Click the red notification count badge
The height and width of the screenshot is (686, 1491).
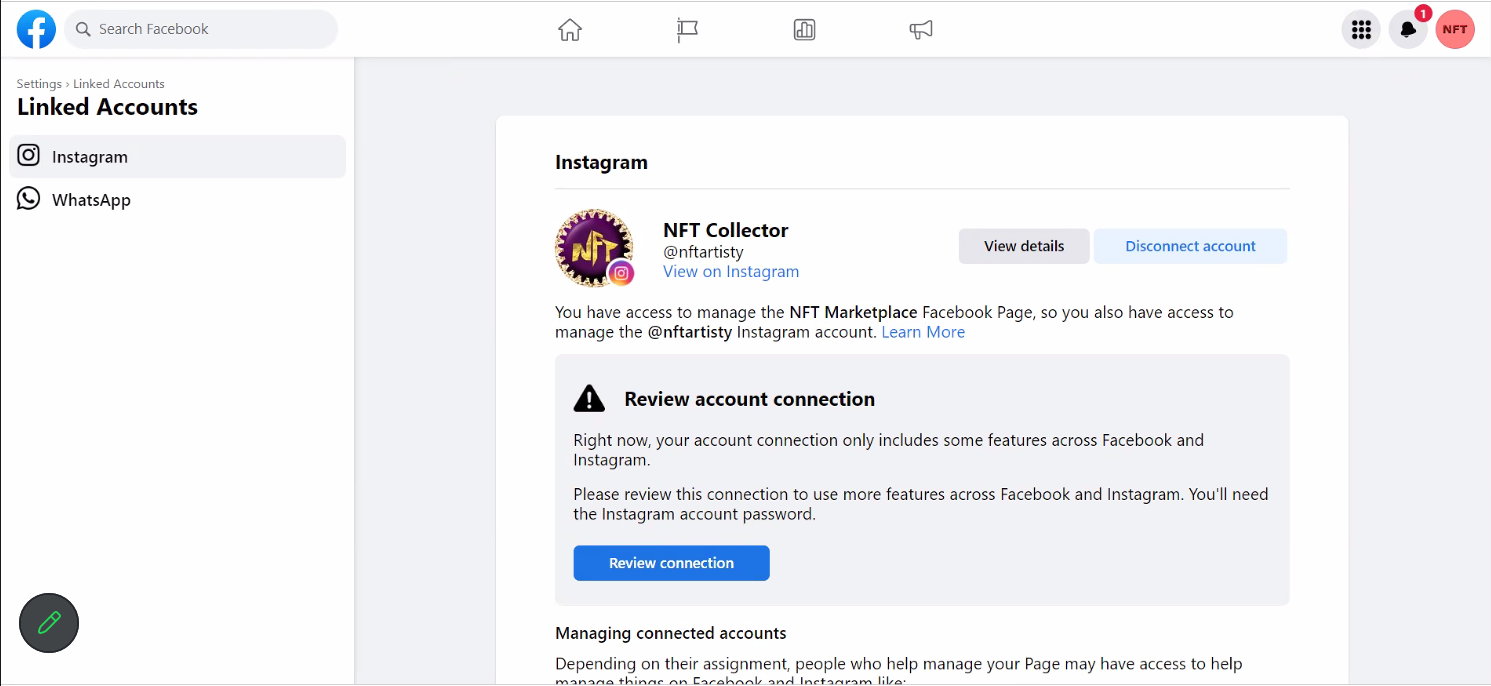click(x=1423, y=14)
